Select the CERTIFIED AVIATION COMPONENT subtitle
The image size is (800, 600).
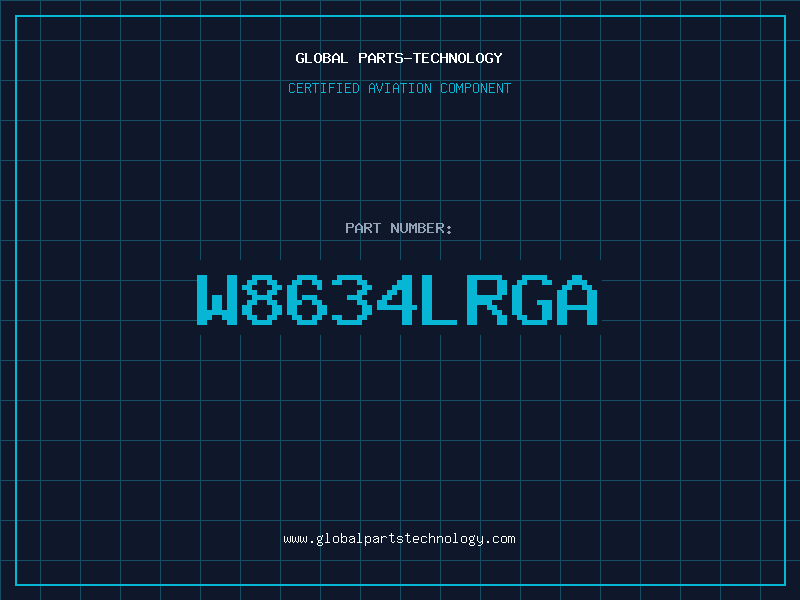click(399, 88)
